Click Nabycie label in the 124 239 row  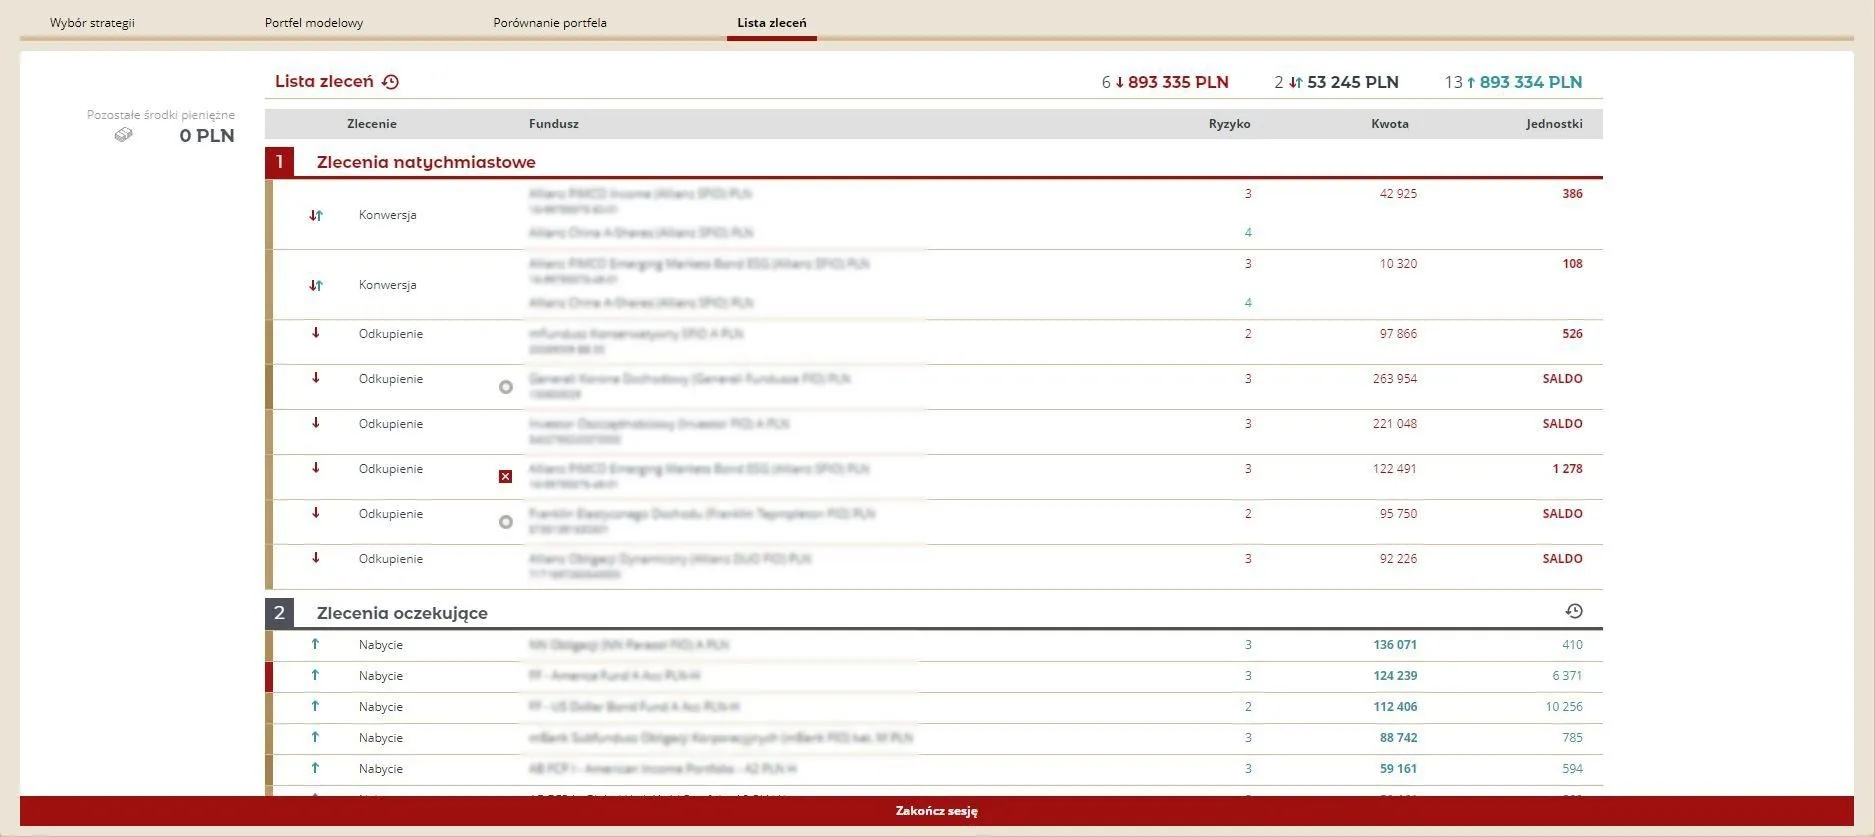(381, 676)
